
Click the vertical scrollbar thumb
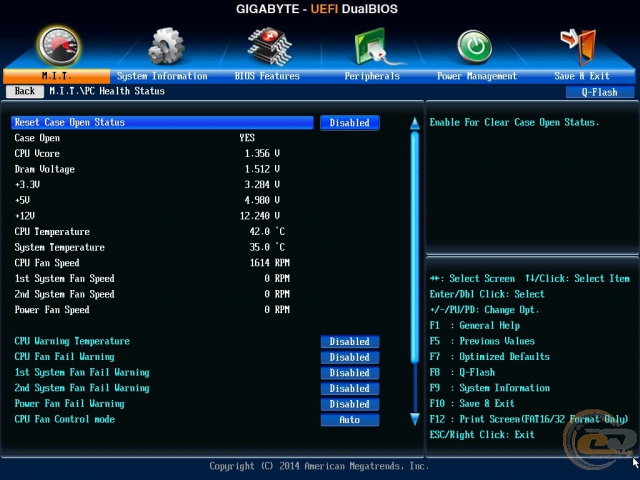click(415, 247)
